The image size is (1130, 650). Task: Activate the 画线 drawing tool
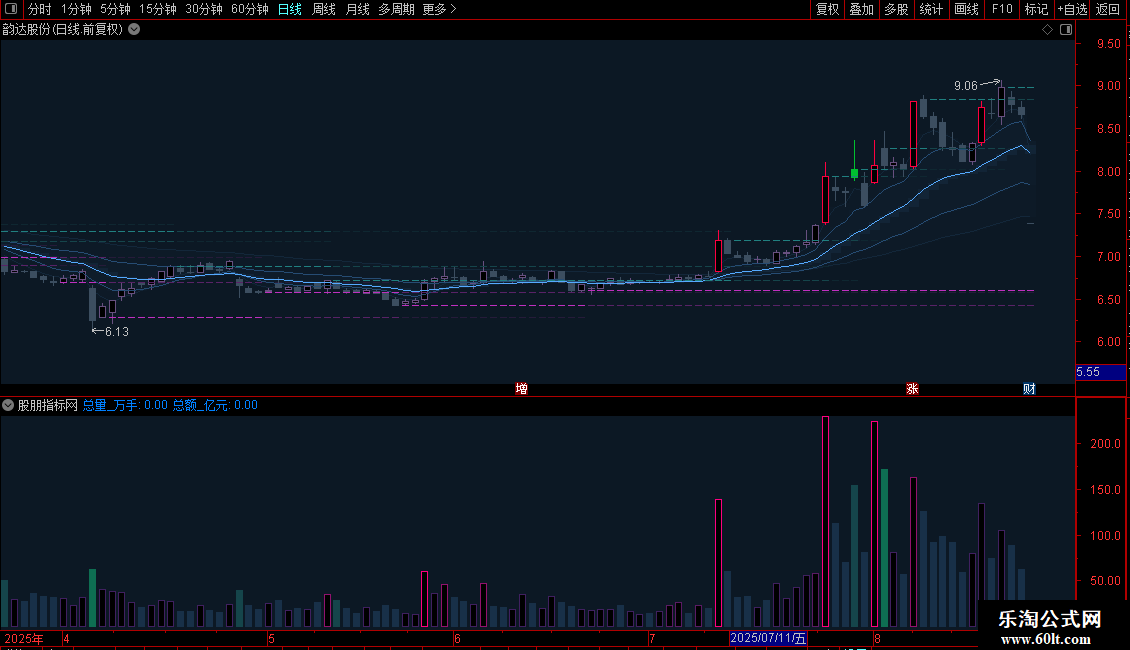pos(966,9)
